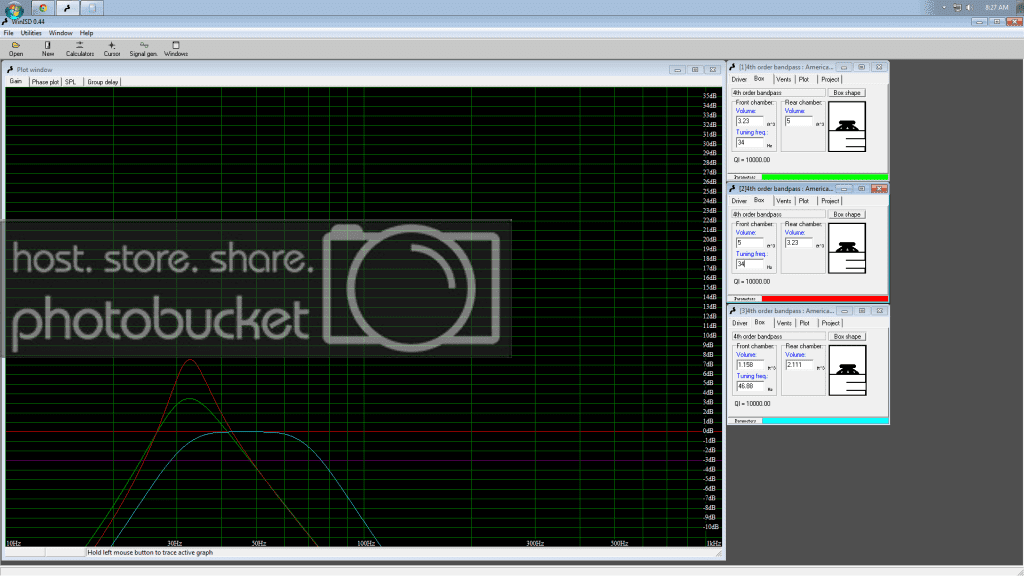Screen dimensions: 1024x576
Task: Click the 8:27 AM system clock
Action: click(x=997, y=7)
